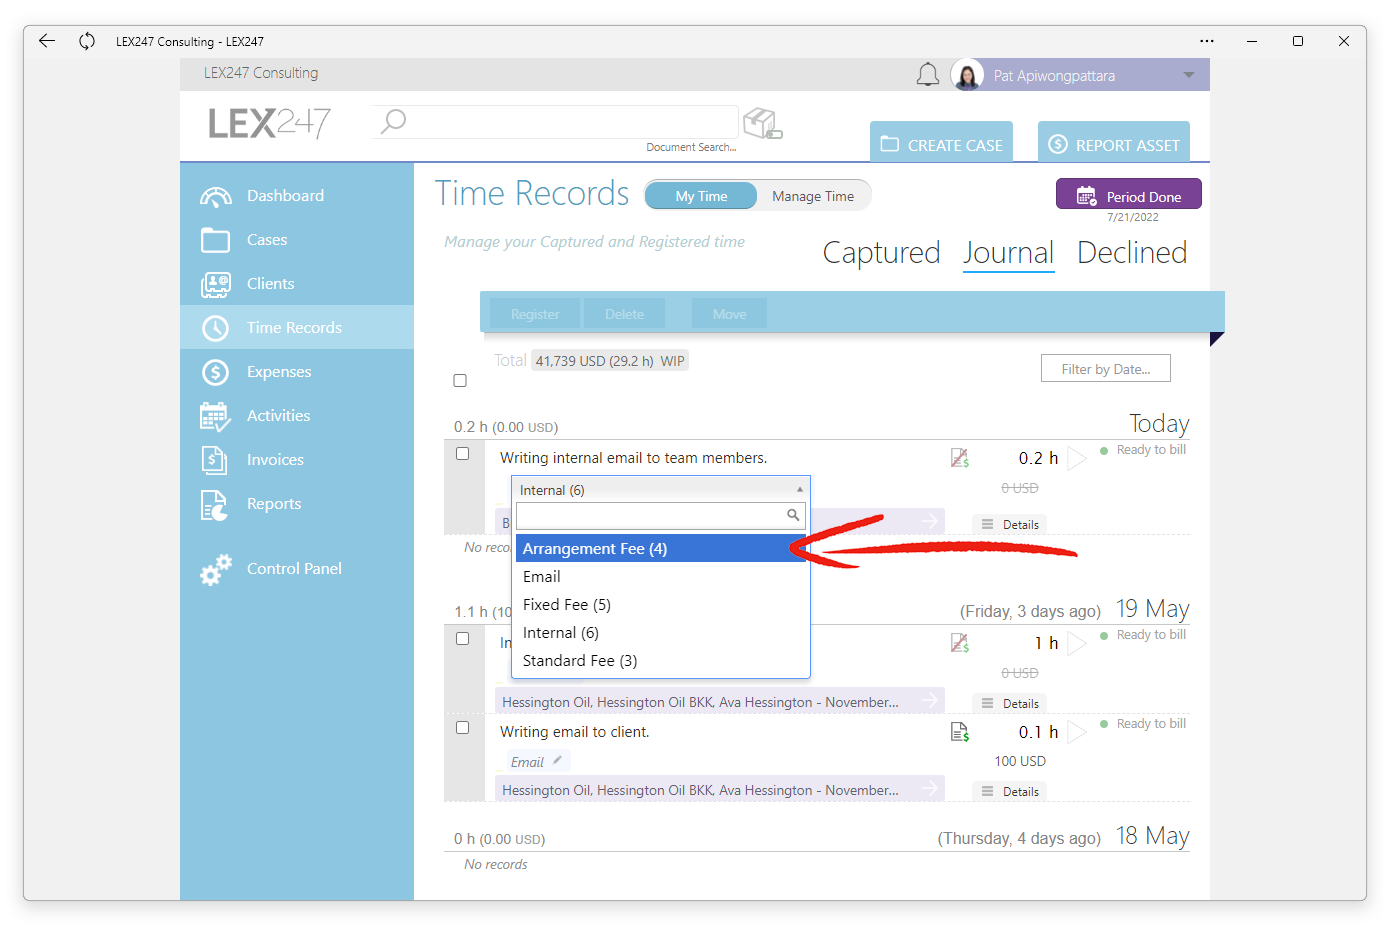Click the notification bell icon

(x=928, y=75)
